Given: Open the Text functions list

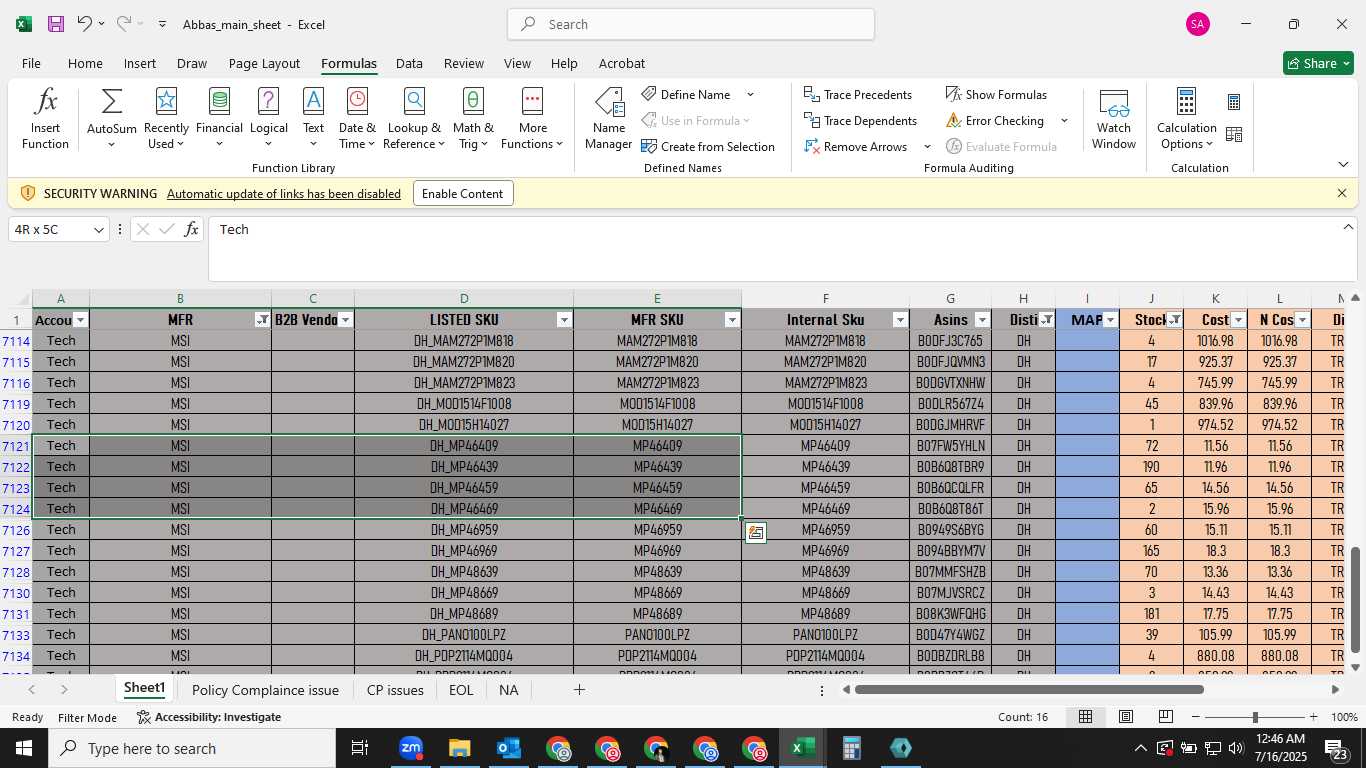Looking at the screenshot, I should [313, 118].
